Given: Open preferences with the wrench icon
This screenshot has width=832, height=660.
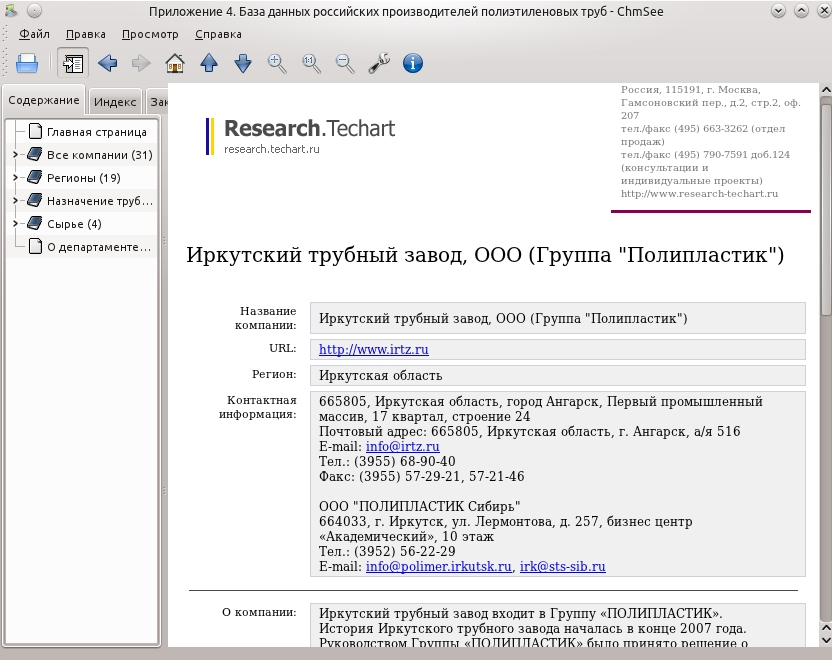Looking at the screenshot, I should click(x=379, y=63).
